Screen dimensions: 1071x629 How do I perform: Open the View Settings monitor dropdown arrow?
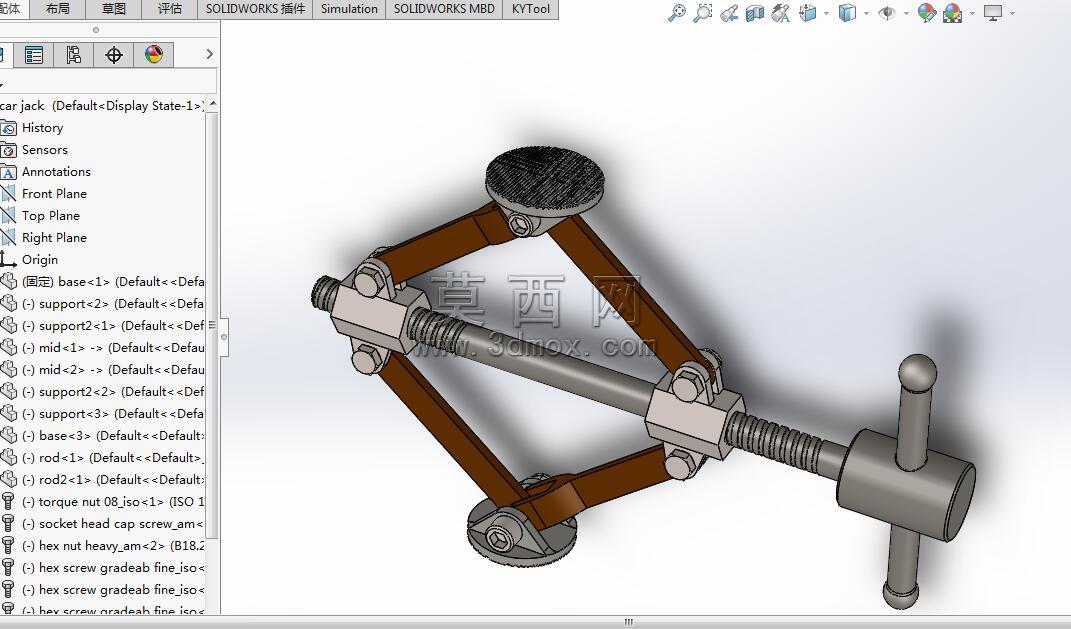click(1012, 13)
